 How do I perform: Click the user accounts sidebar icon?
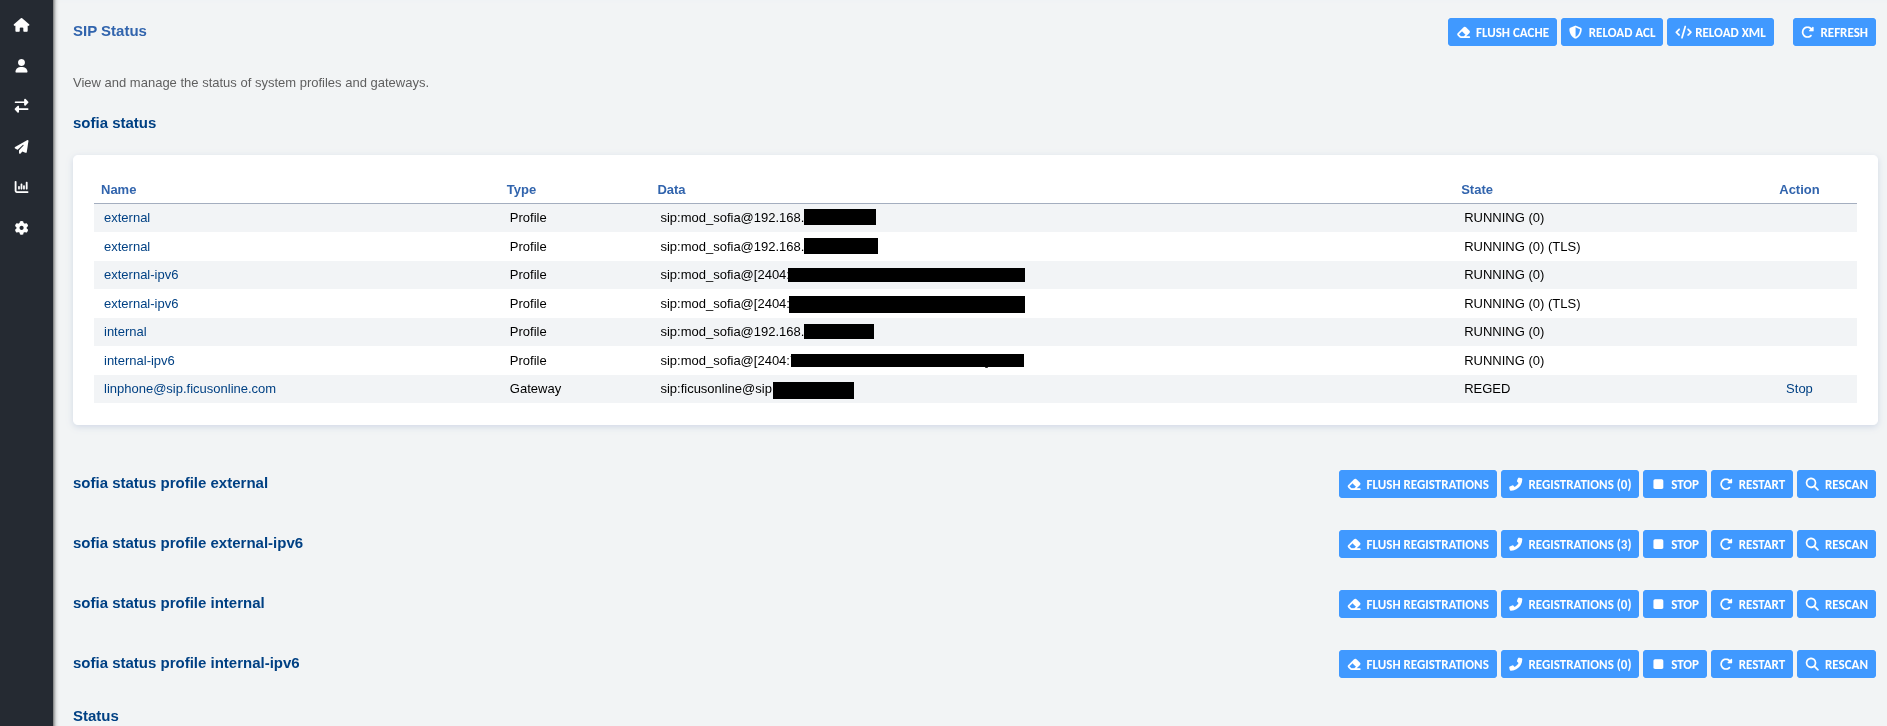pos(21,66)
